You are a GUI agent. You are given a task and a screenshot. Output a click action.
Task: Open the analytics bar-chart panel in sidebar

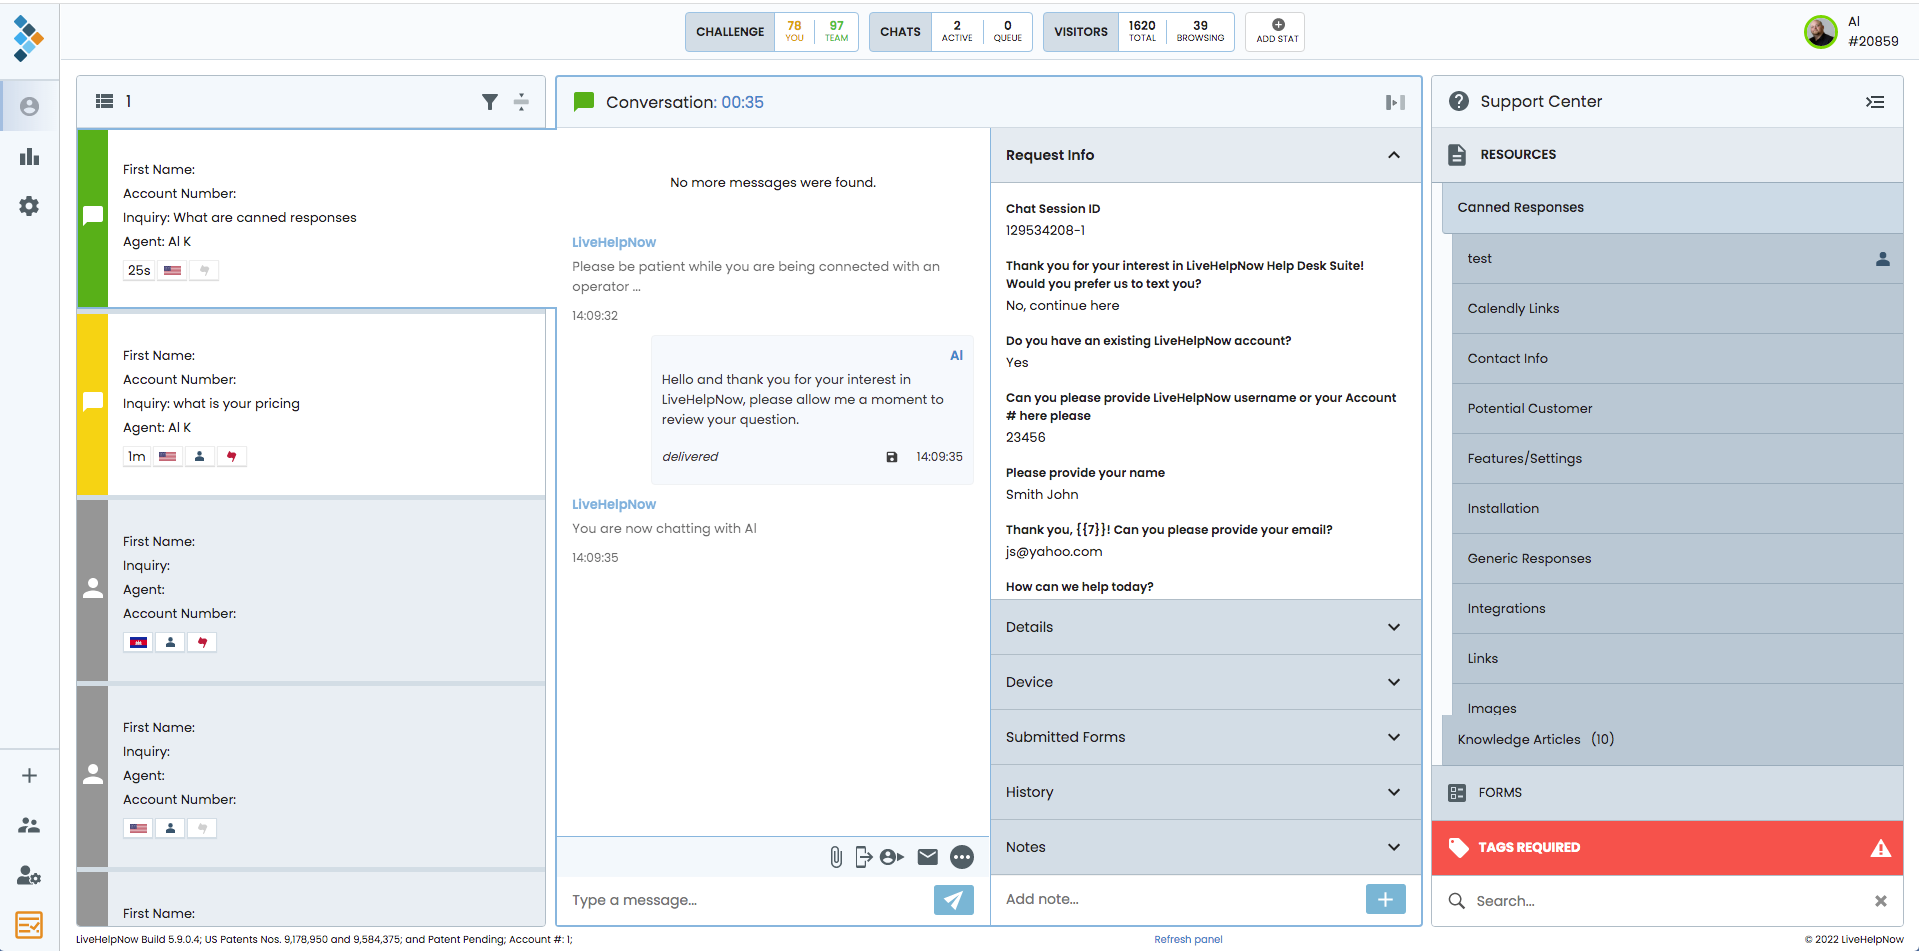click(29, 156)
